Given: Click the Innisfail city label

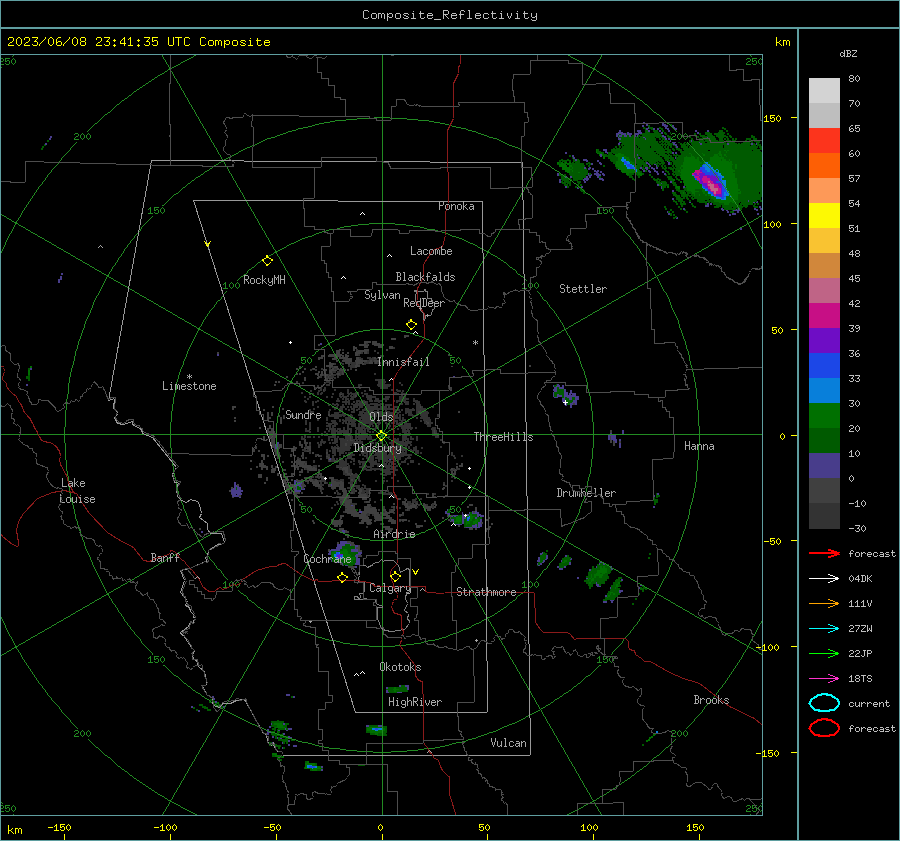Looking at the screenshot, I should [403, 362].
